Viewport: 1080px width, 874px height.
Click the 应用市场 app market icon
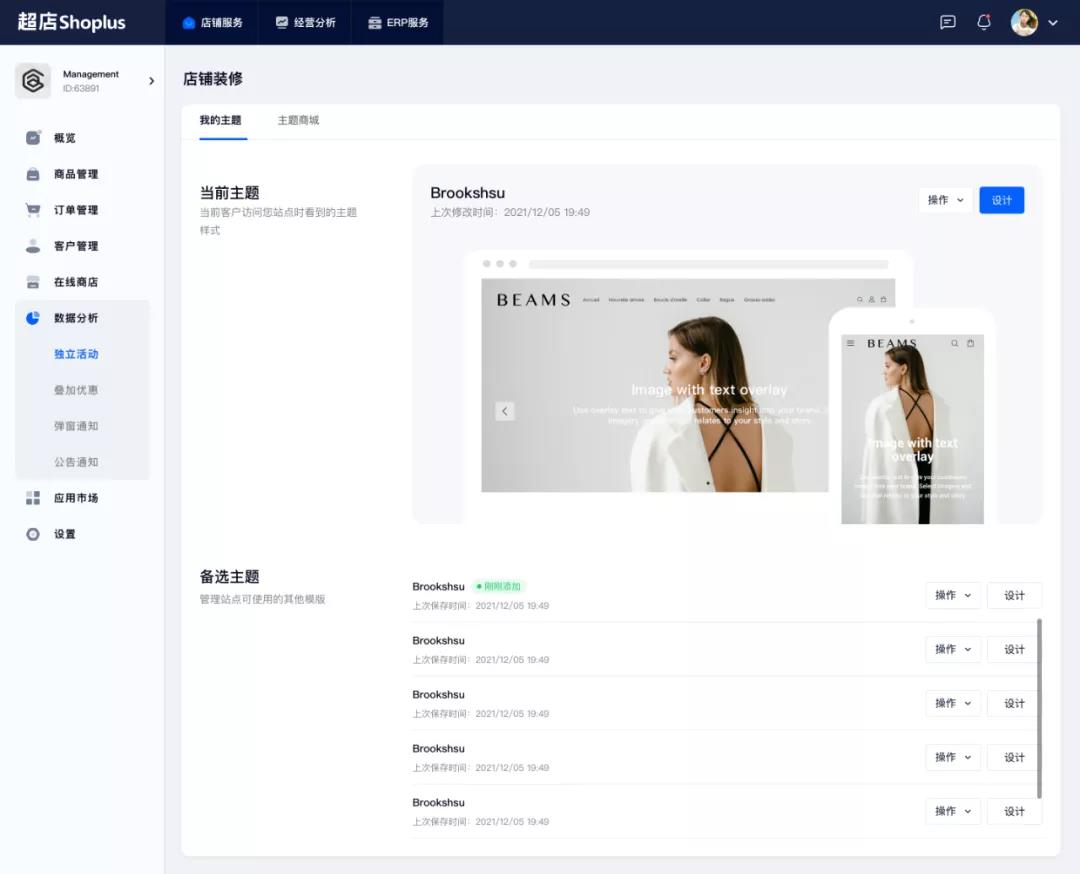click(33, 498)
